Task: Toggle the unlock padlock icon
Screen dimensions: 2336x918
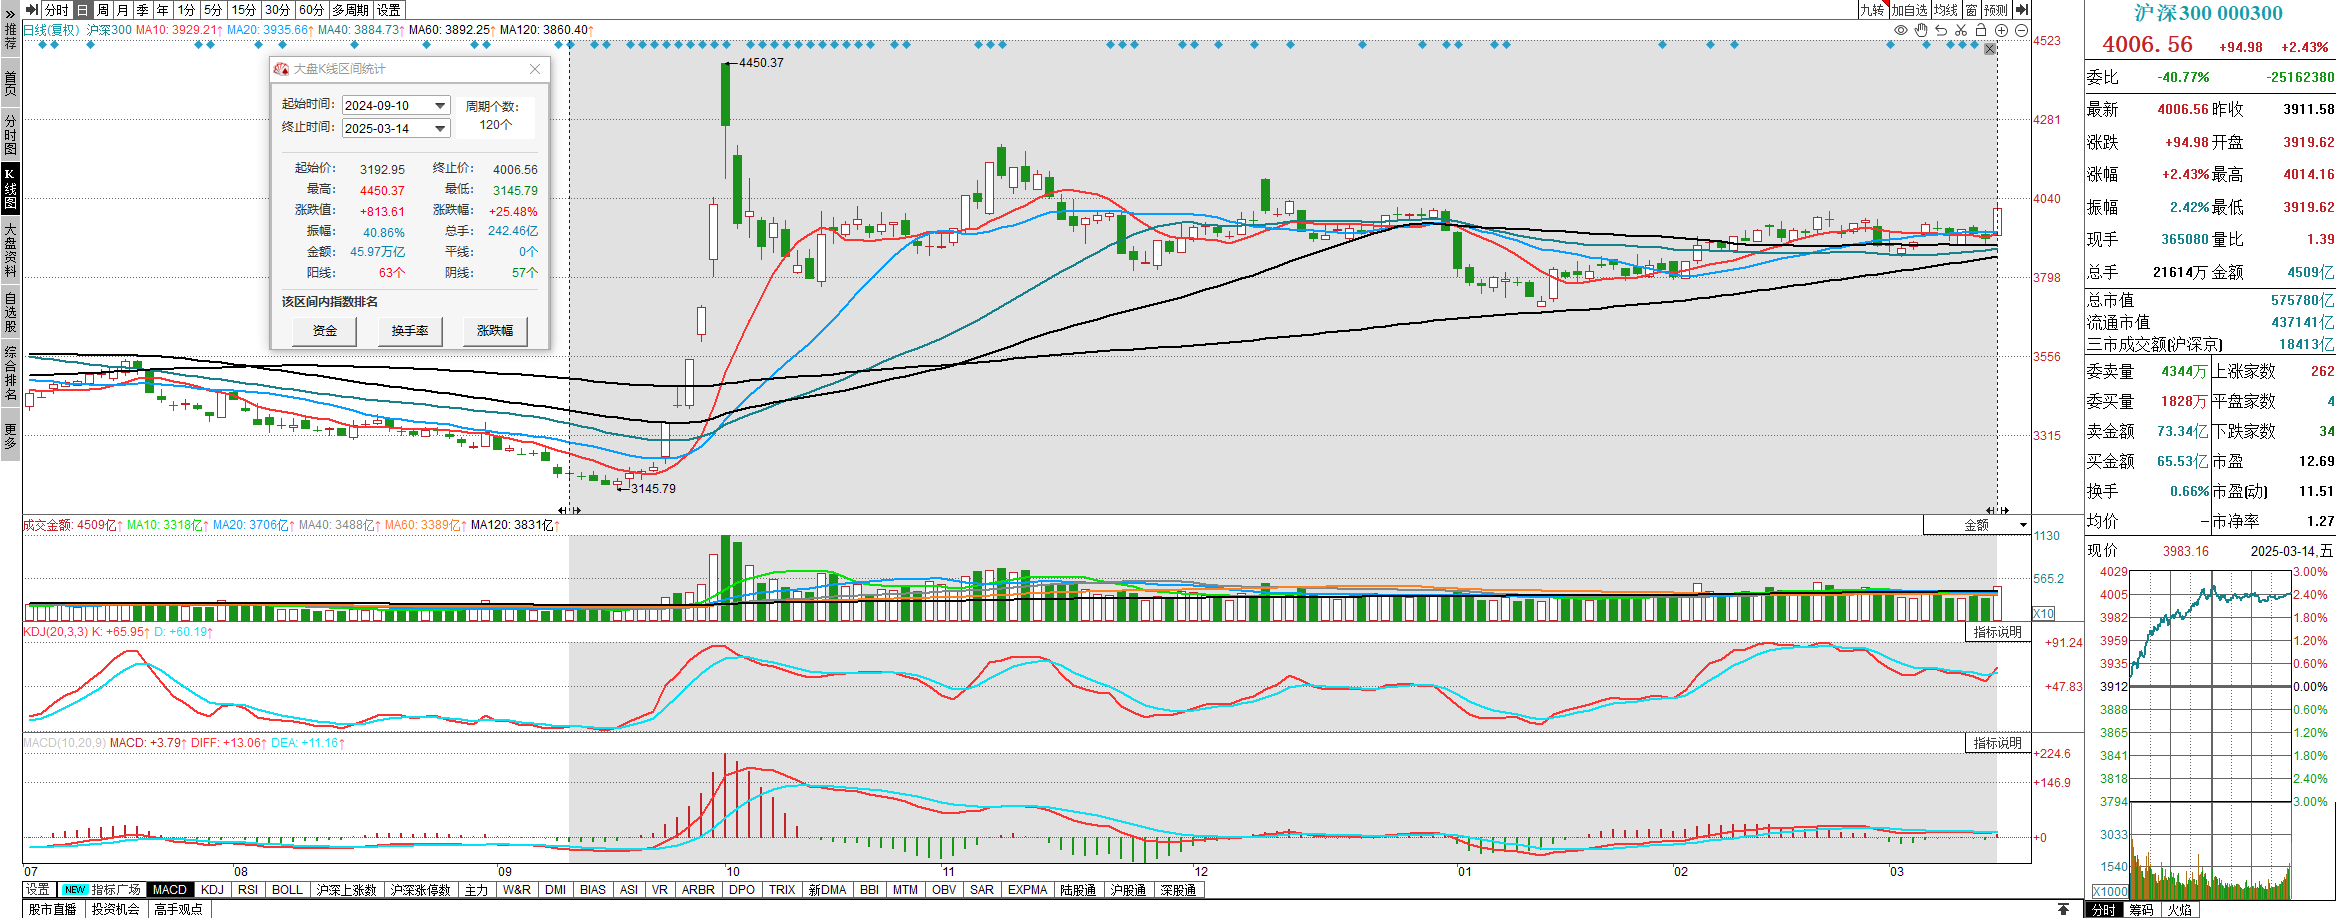Action: click(x=1981, y=30)
